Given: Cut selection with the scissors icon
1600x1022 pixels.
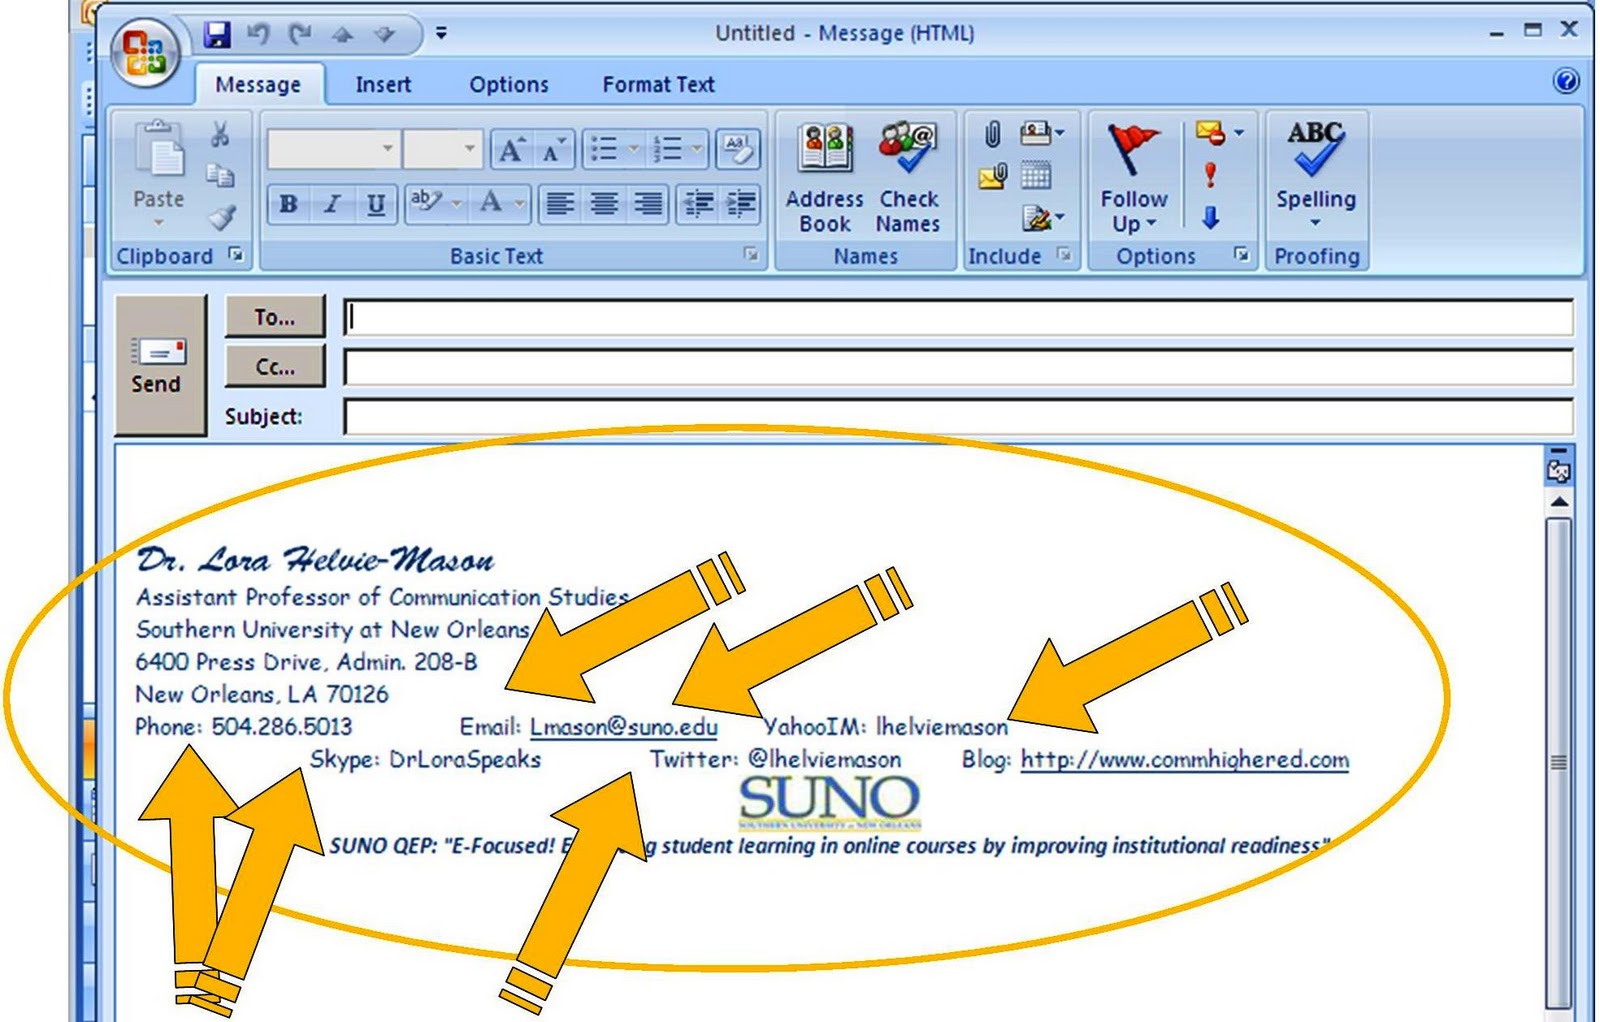Looking at the screenshot, I should (x=220, y=134).
